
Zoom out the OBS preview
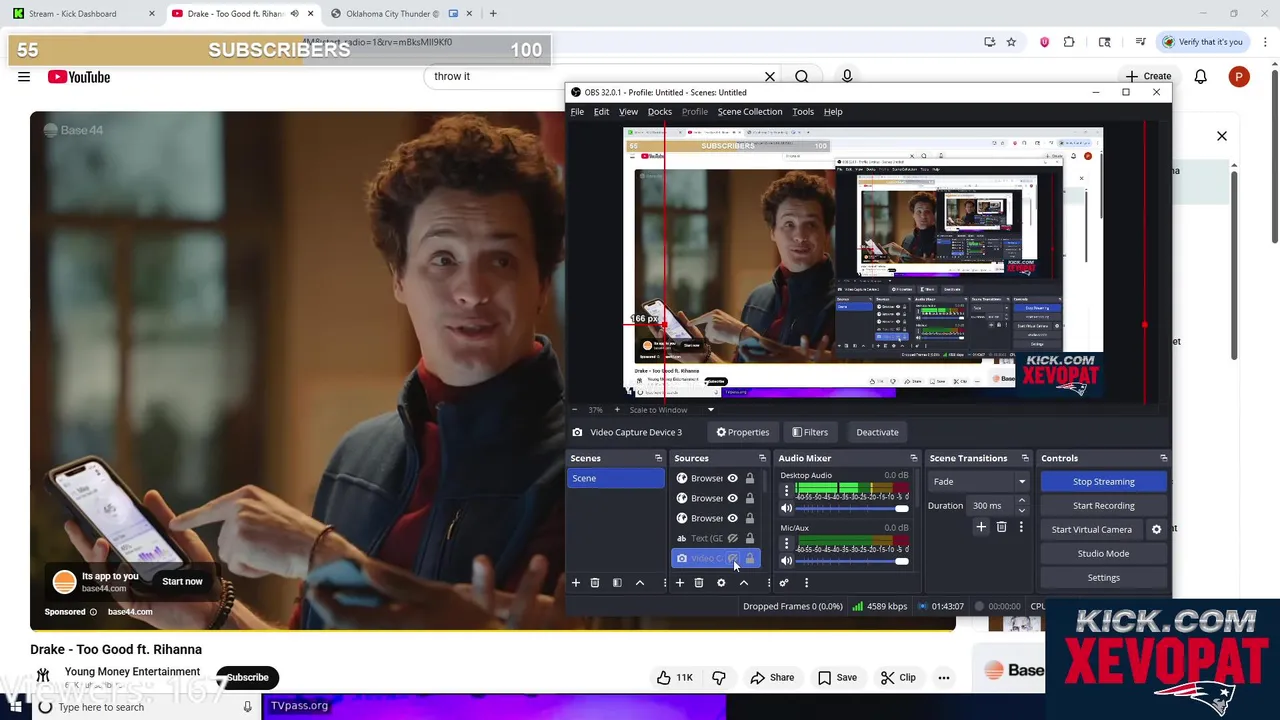tap(575, 410)
